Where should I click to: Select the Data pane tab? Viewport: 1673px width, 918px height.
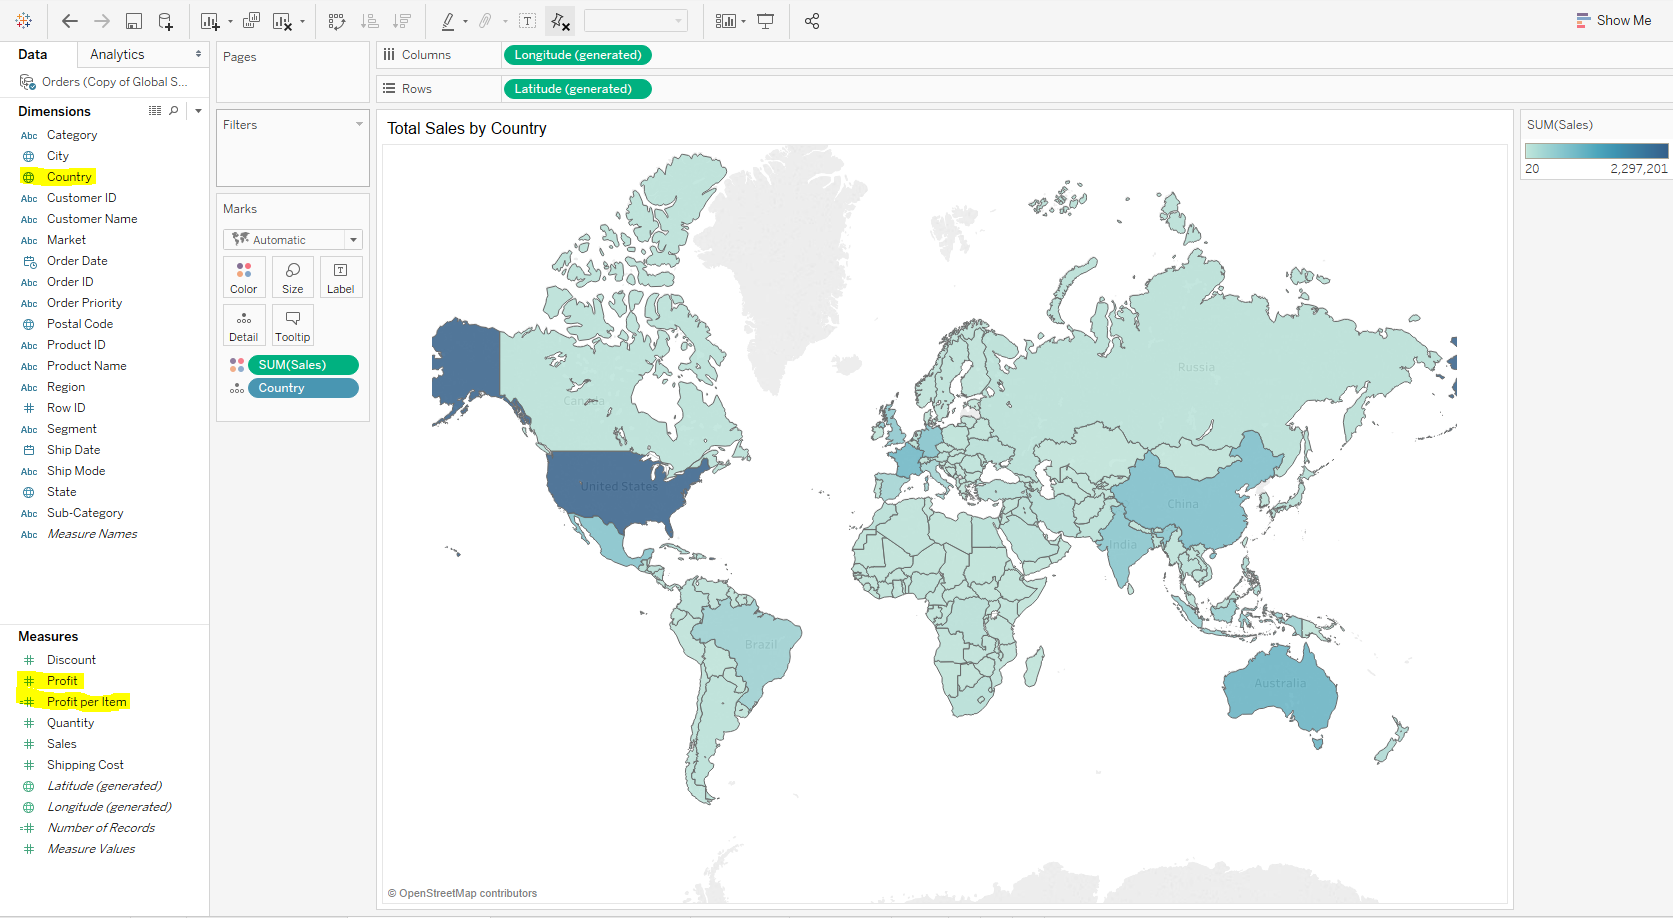[30, 54]
